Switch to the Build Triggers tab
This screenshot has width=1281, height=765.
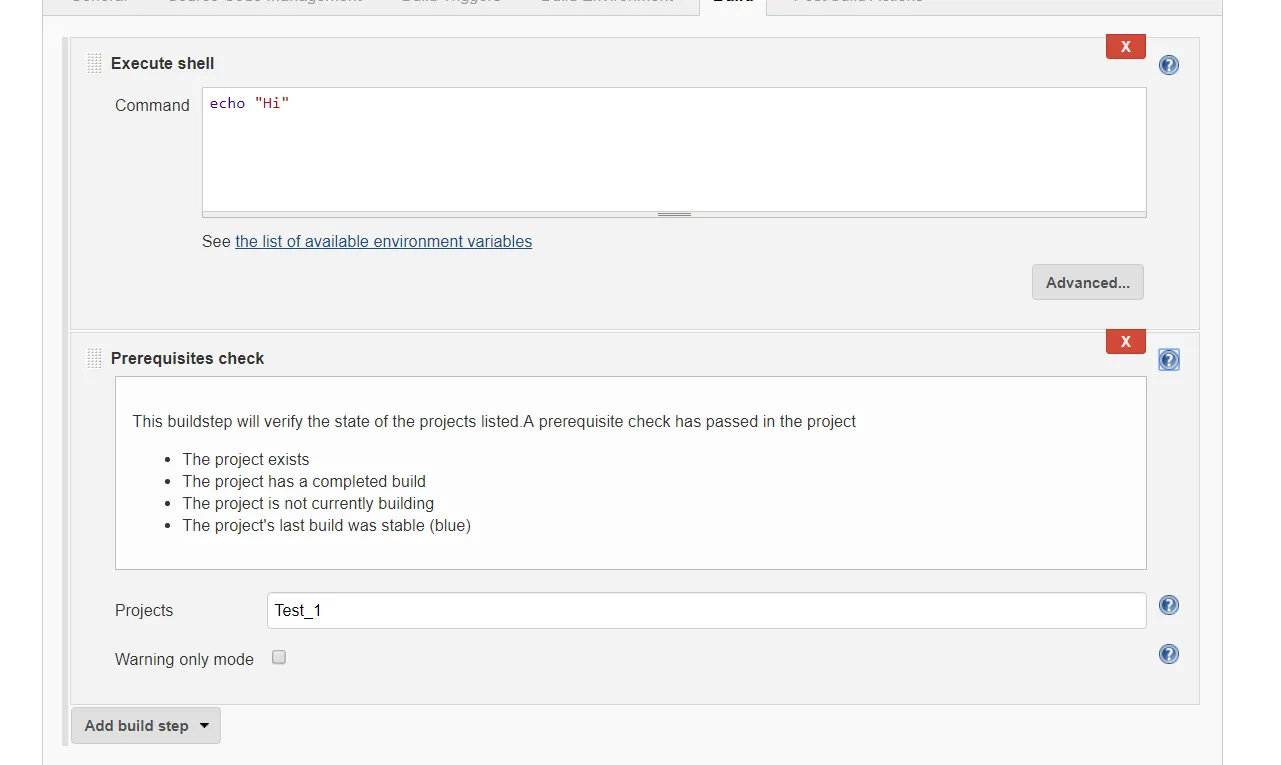450,3
